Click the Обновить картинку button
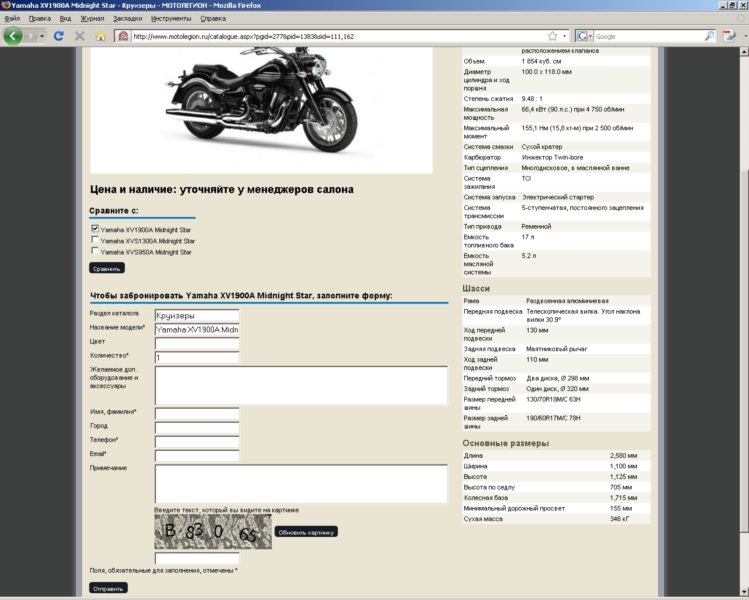 306,532
